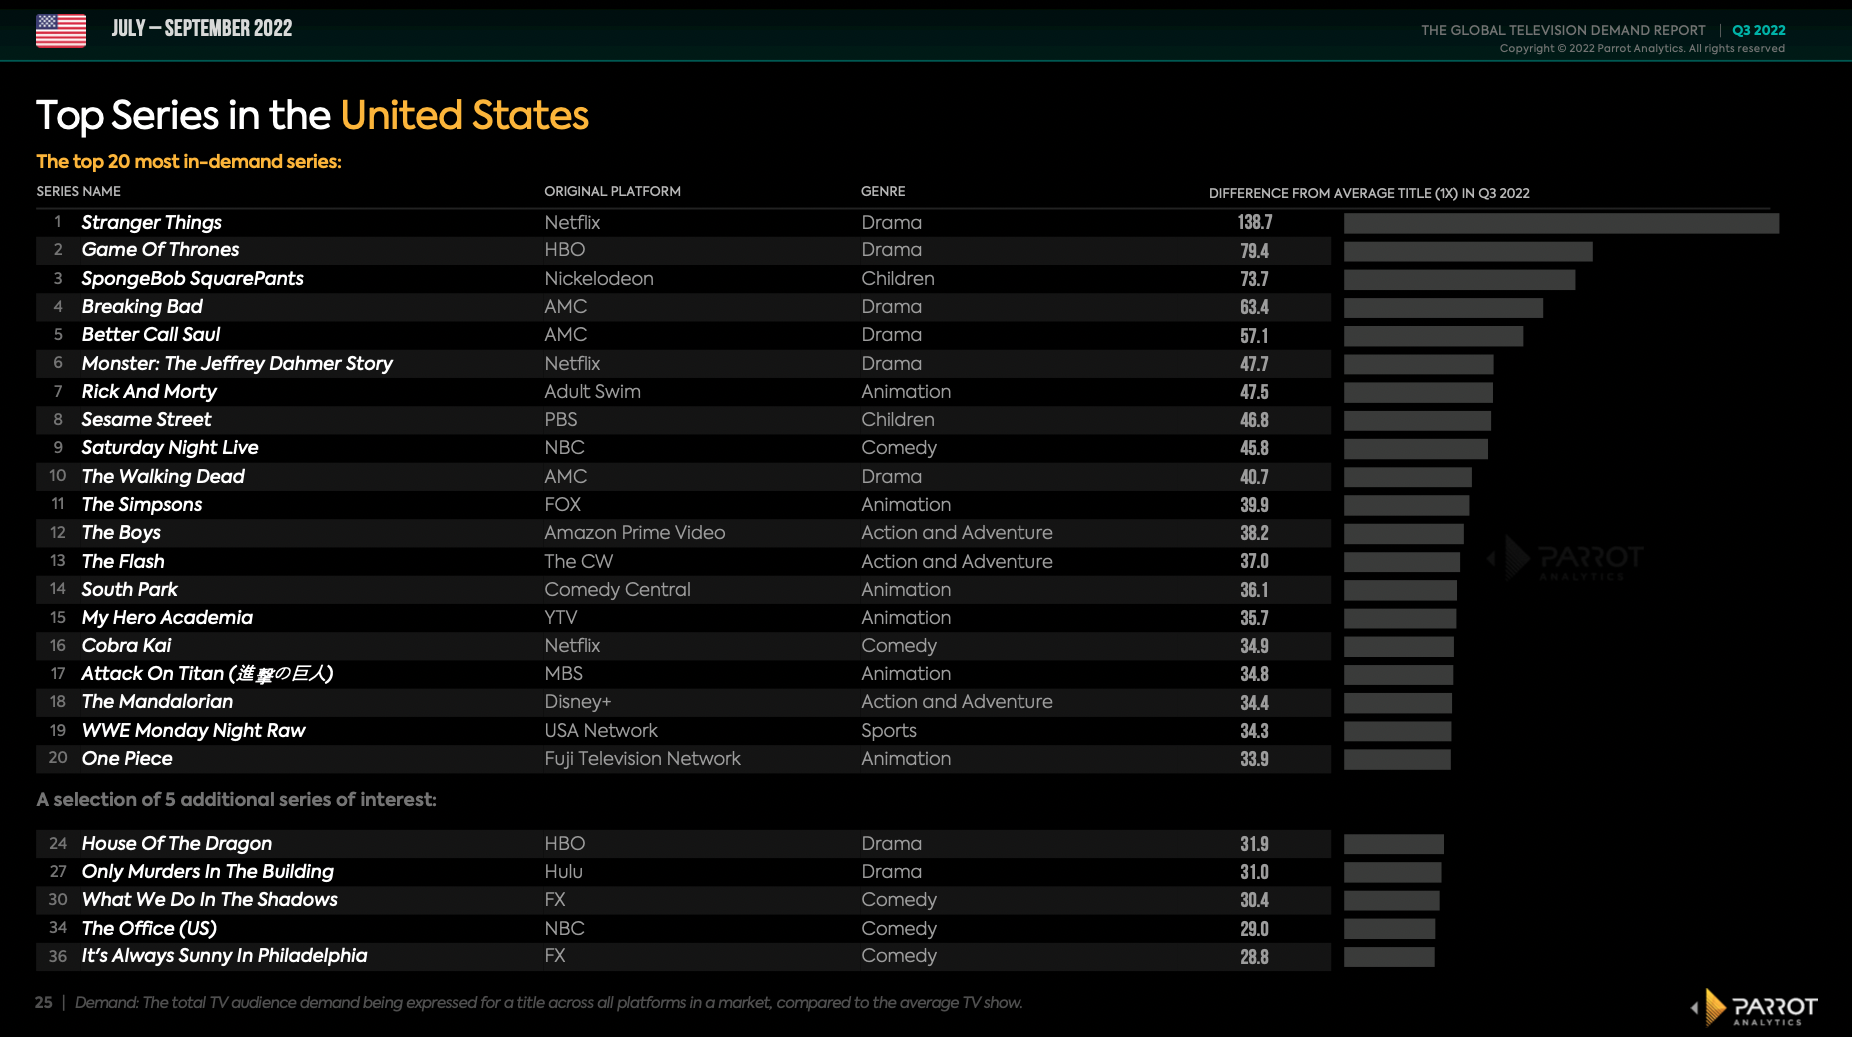Select 'The Walking Dead' series name
This screenshot has height=1037, width=1852.
coord(163,476)
